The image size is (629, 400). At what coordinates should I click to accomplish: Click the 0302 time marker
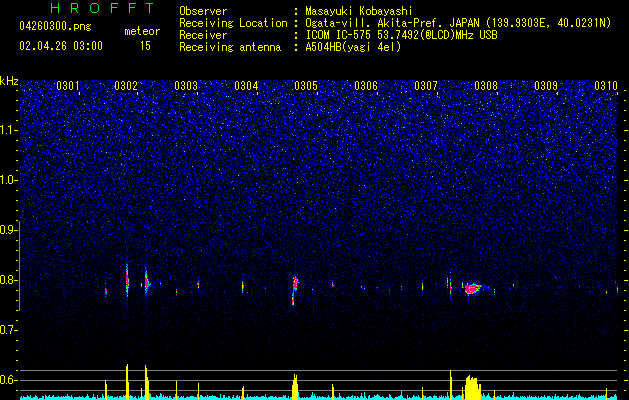pos(126,85)
